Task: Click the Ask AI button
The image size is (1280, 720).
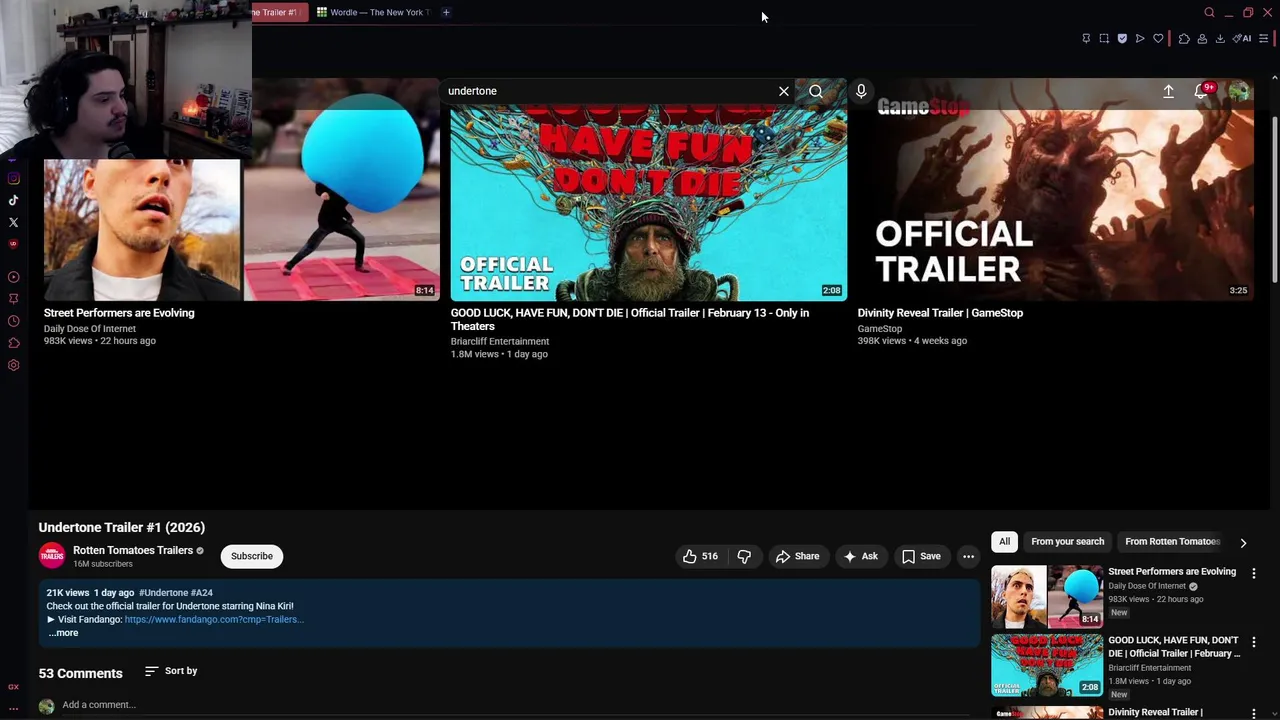Action: [x=861, y=556]
